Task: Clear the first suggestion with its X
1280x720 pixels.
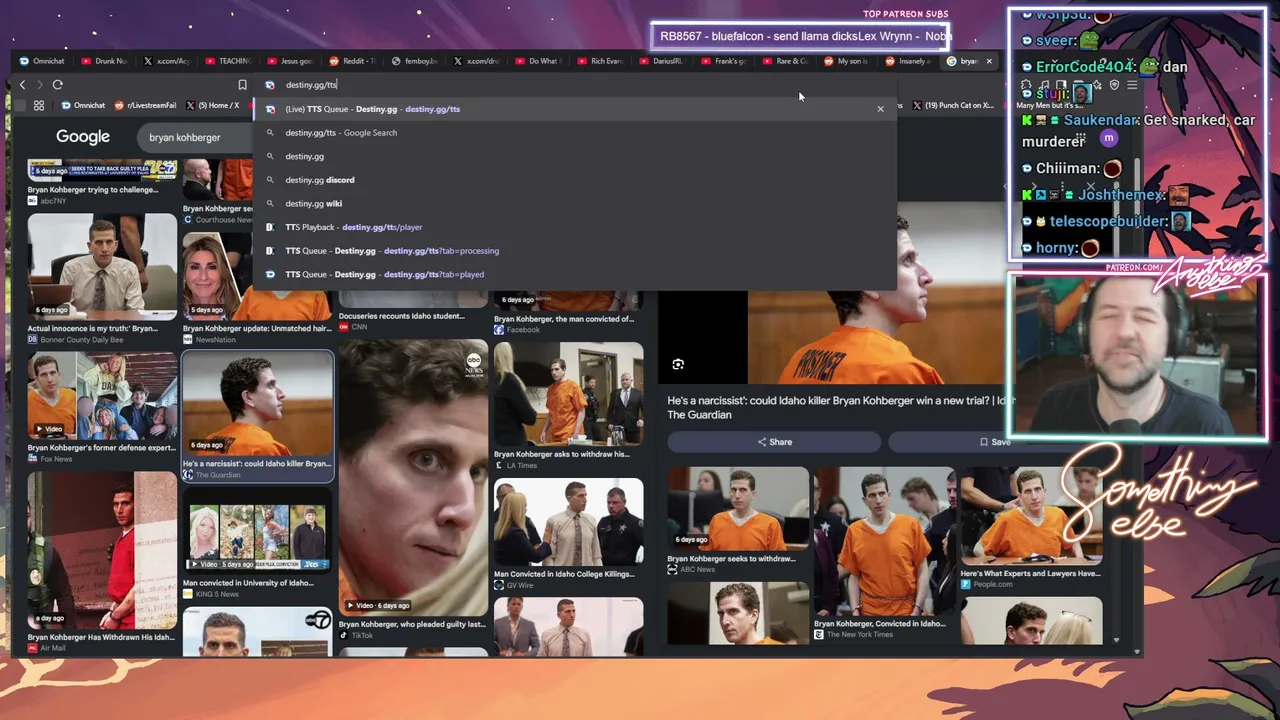Action: [880, 109]
